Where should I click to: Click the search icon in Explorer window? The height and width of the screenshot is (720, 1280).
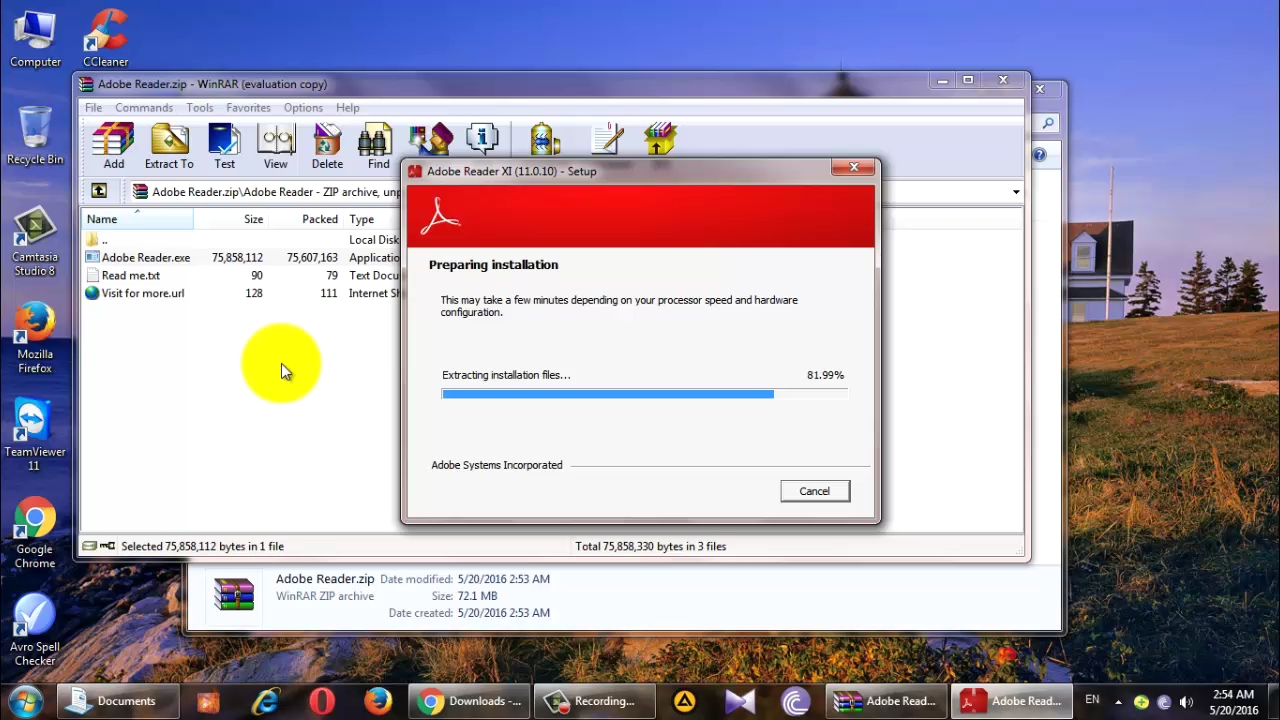coord(1048,123)
